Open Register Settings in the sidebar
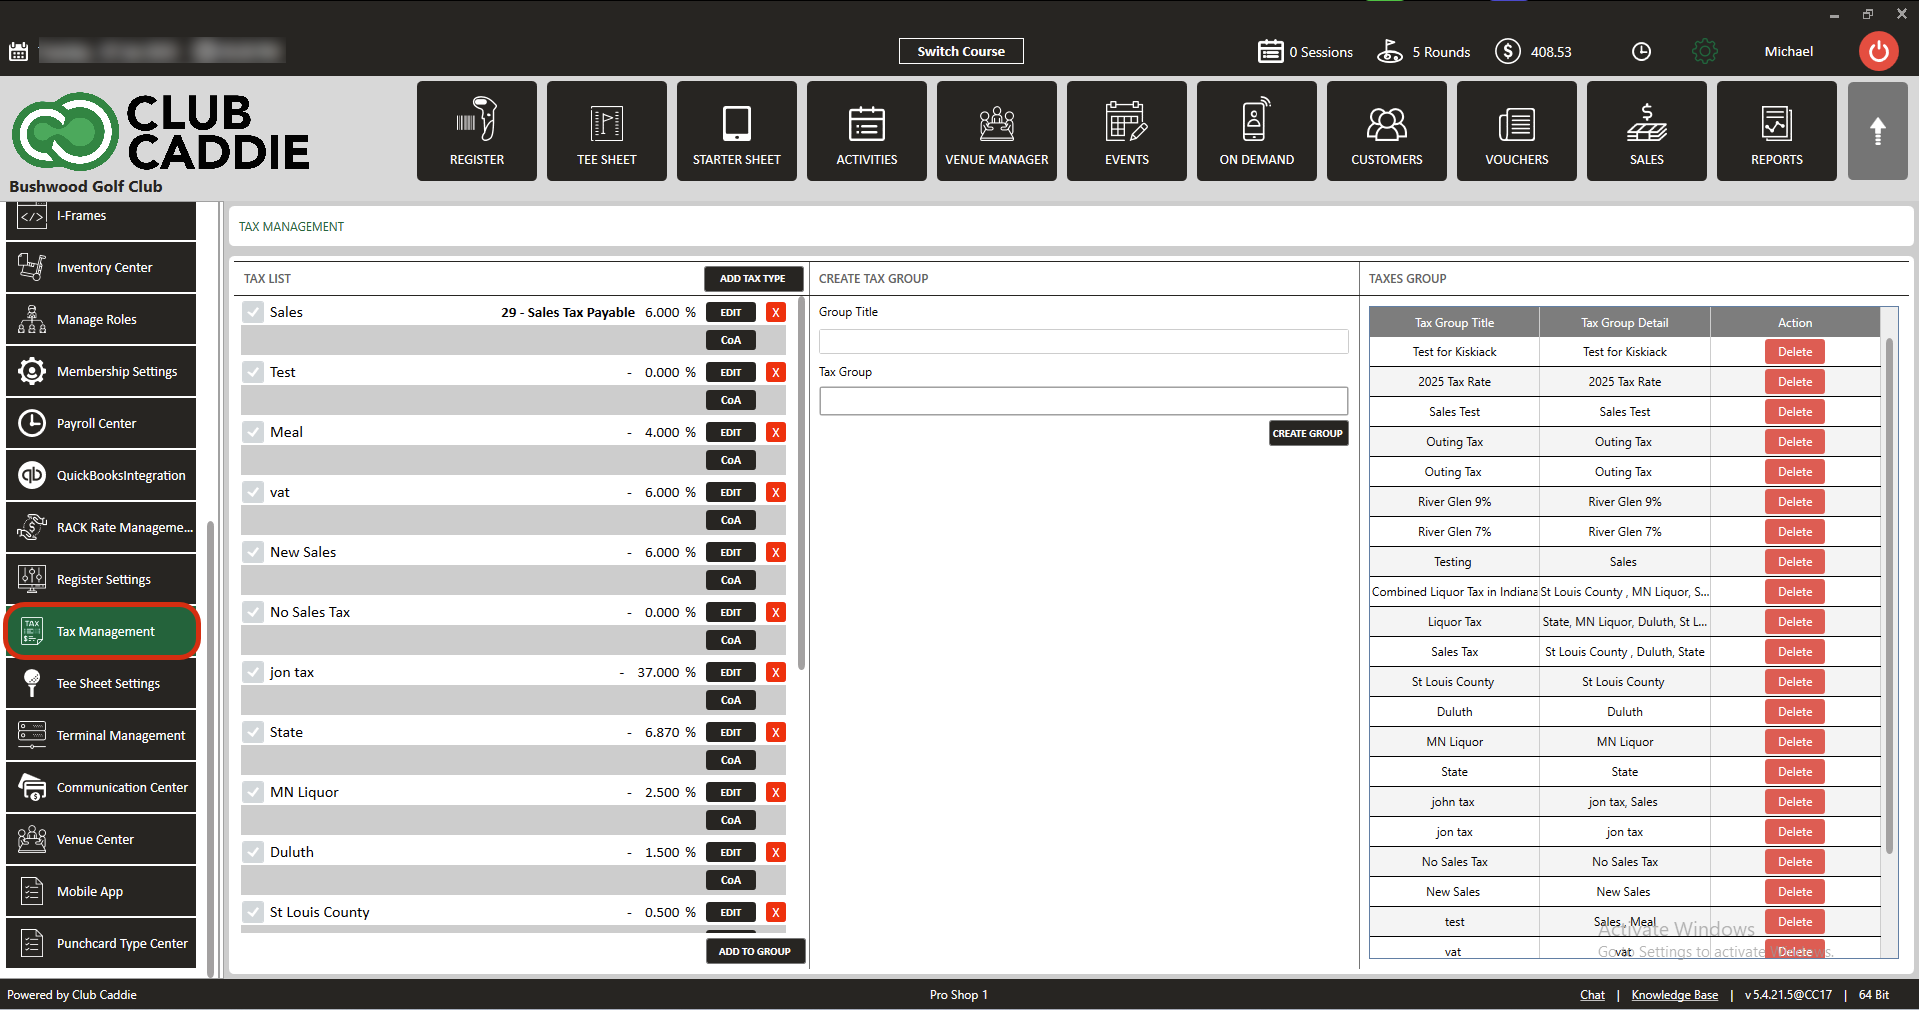 pos(101,579)
